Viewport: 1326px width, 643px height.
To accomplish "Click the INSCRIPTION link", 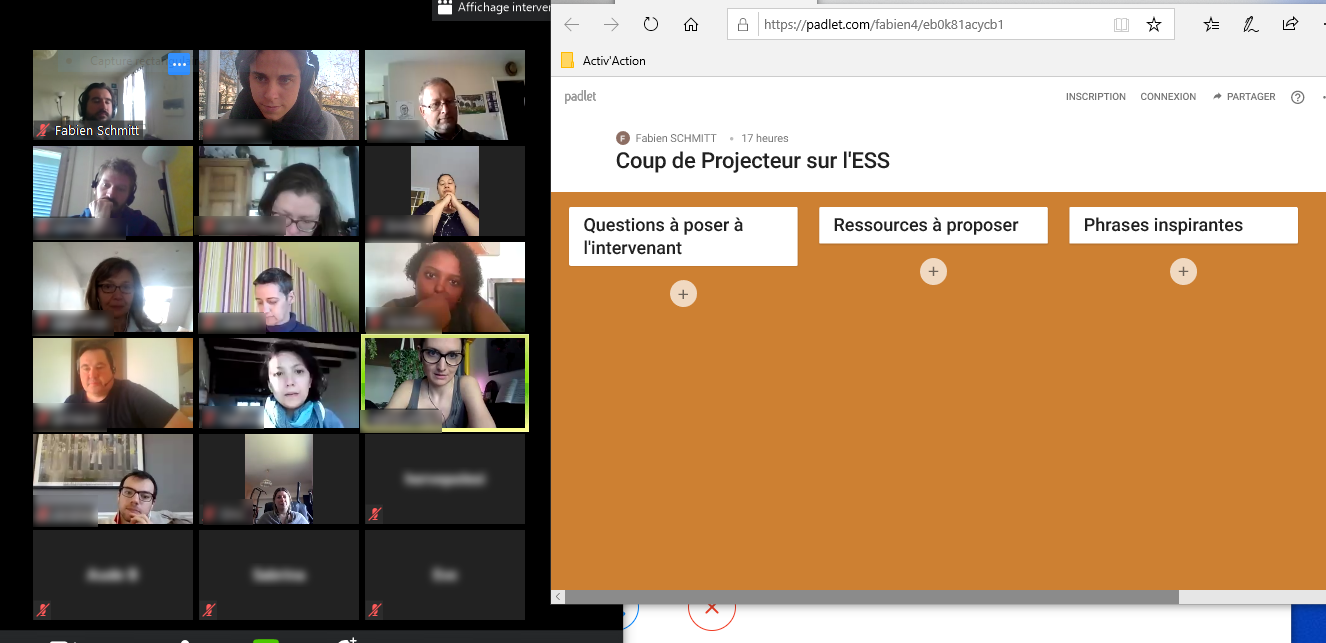I will pyautogui.click(x=1095, y=97).
